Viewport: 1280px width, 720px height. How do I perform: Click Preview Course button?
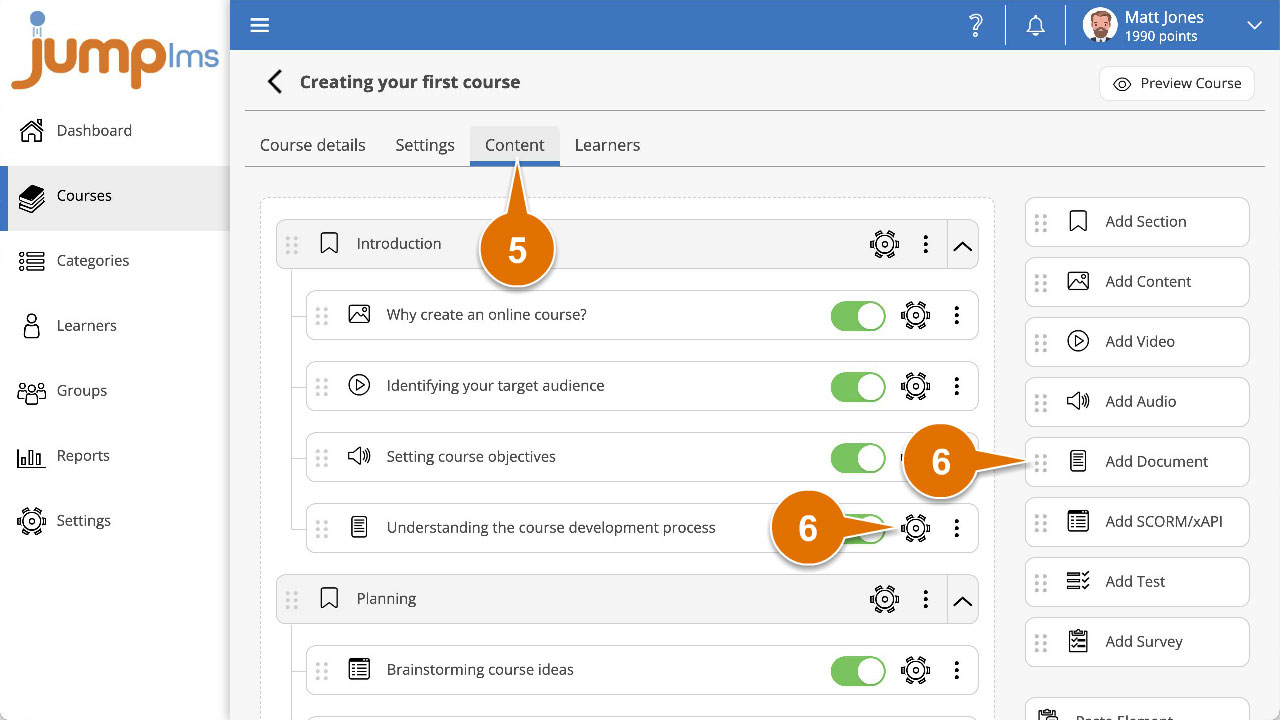[x=1177, y=84]
